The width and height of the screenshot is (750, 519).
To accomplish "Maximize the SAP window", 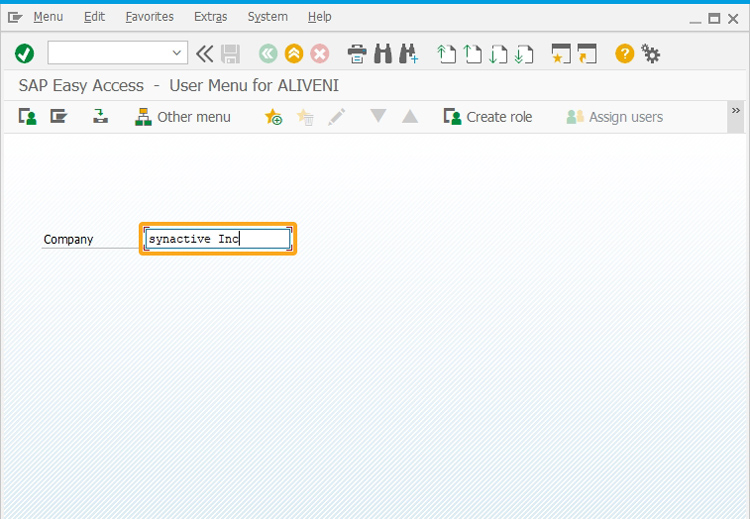I will click(714, 19).
